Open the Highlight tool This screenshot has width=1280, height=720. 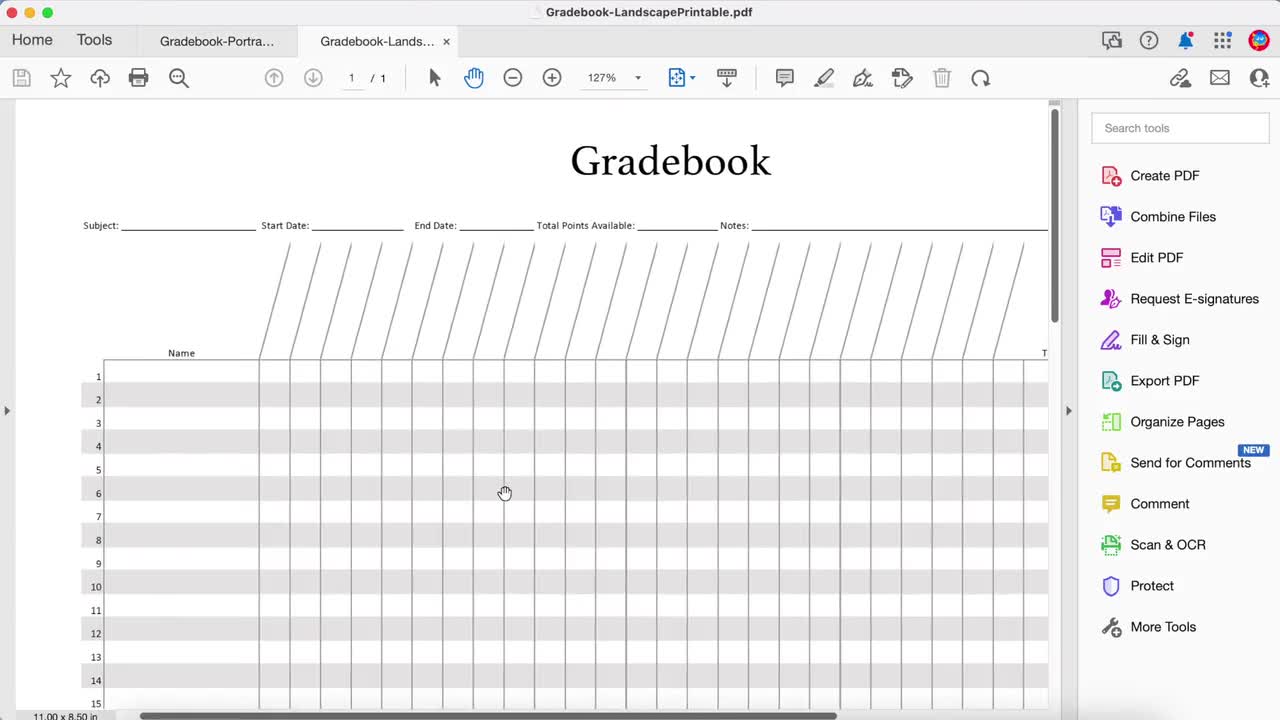coord(824,77)
